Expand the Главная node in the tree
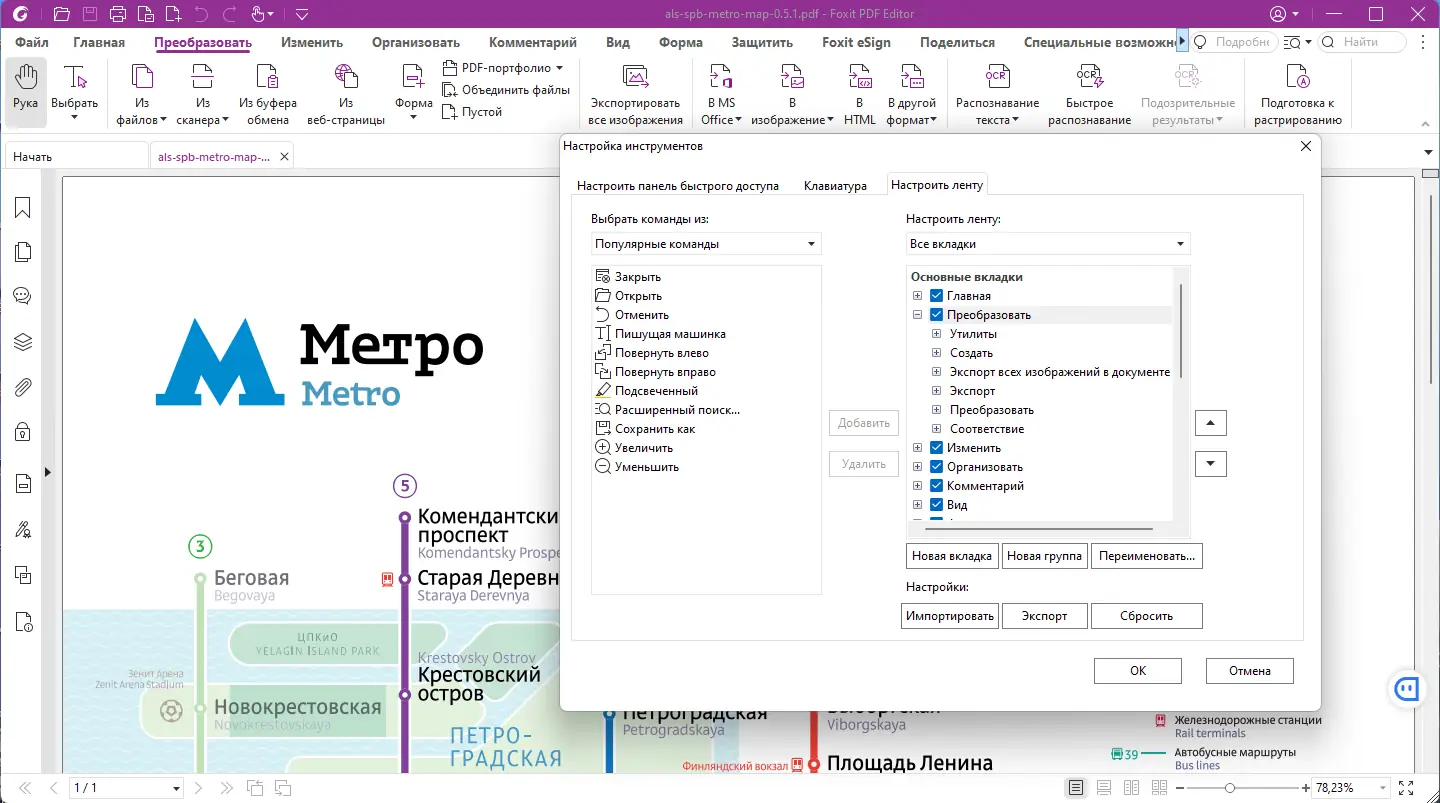This screenshot has height=803, width=1440. pos(918,296)
